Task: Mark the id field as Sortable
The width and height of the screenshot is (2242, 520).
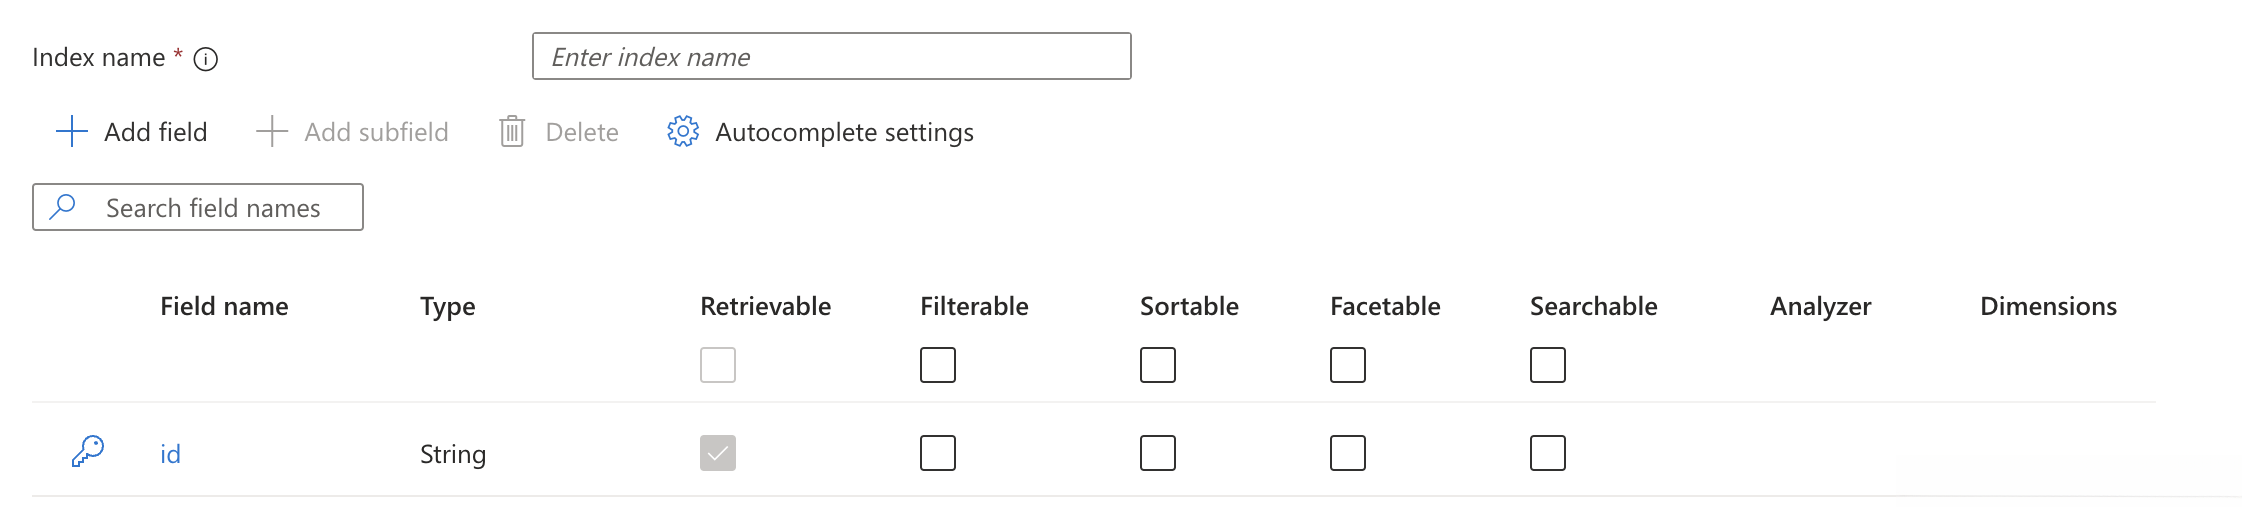Action: point(1158,453)
